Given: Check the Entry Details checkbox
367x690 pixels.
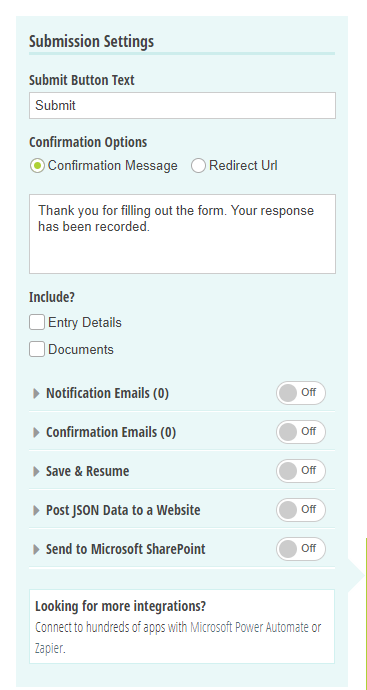Looking at the screenshot, I should point(37,322).
